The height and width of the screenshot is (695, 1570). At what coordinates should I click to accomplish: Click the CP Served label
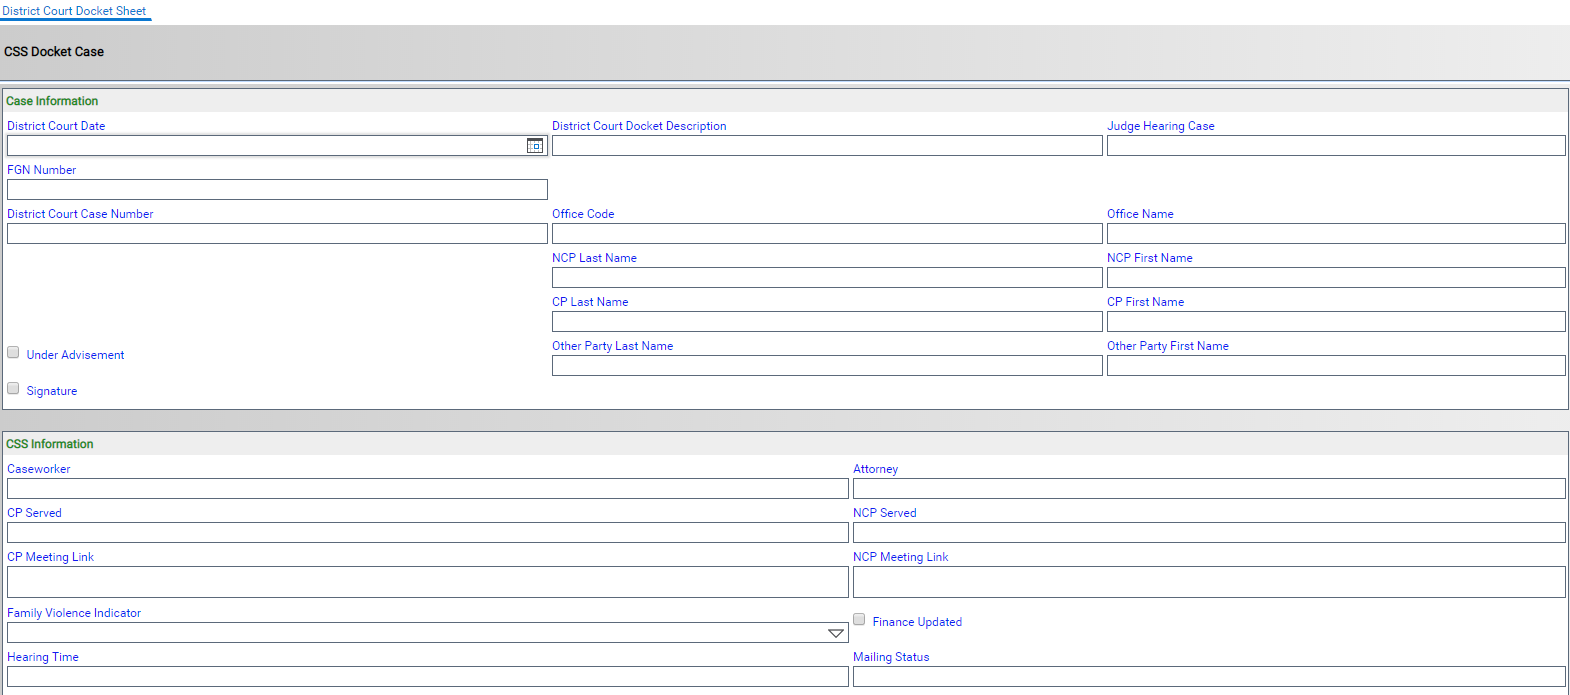click(x=35, y=513)
